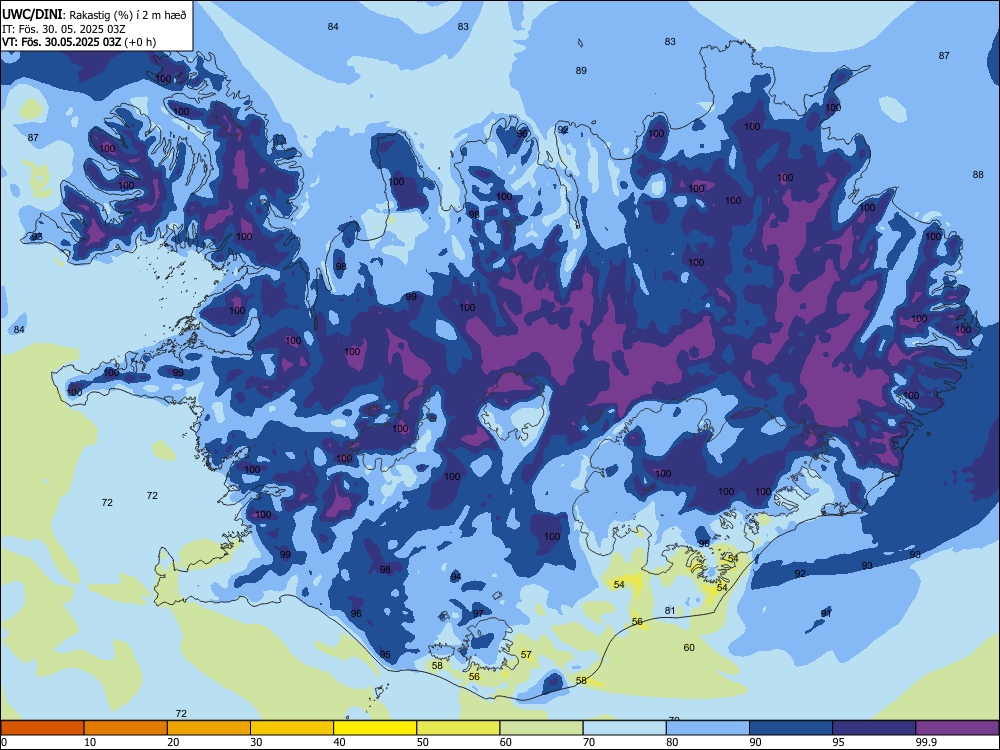The image size is (1000, 750).
Task: Click the "IT: Fös. 30. 05. 2025 03Z" line
Action: [x=64, y=29]
